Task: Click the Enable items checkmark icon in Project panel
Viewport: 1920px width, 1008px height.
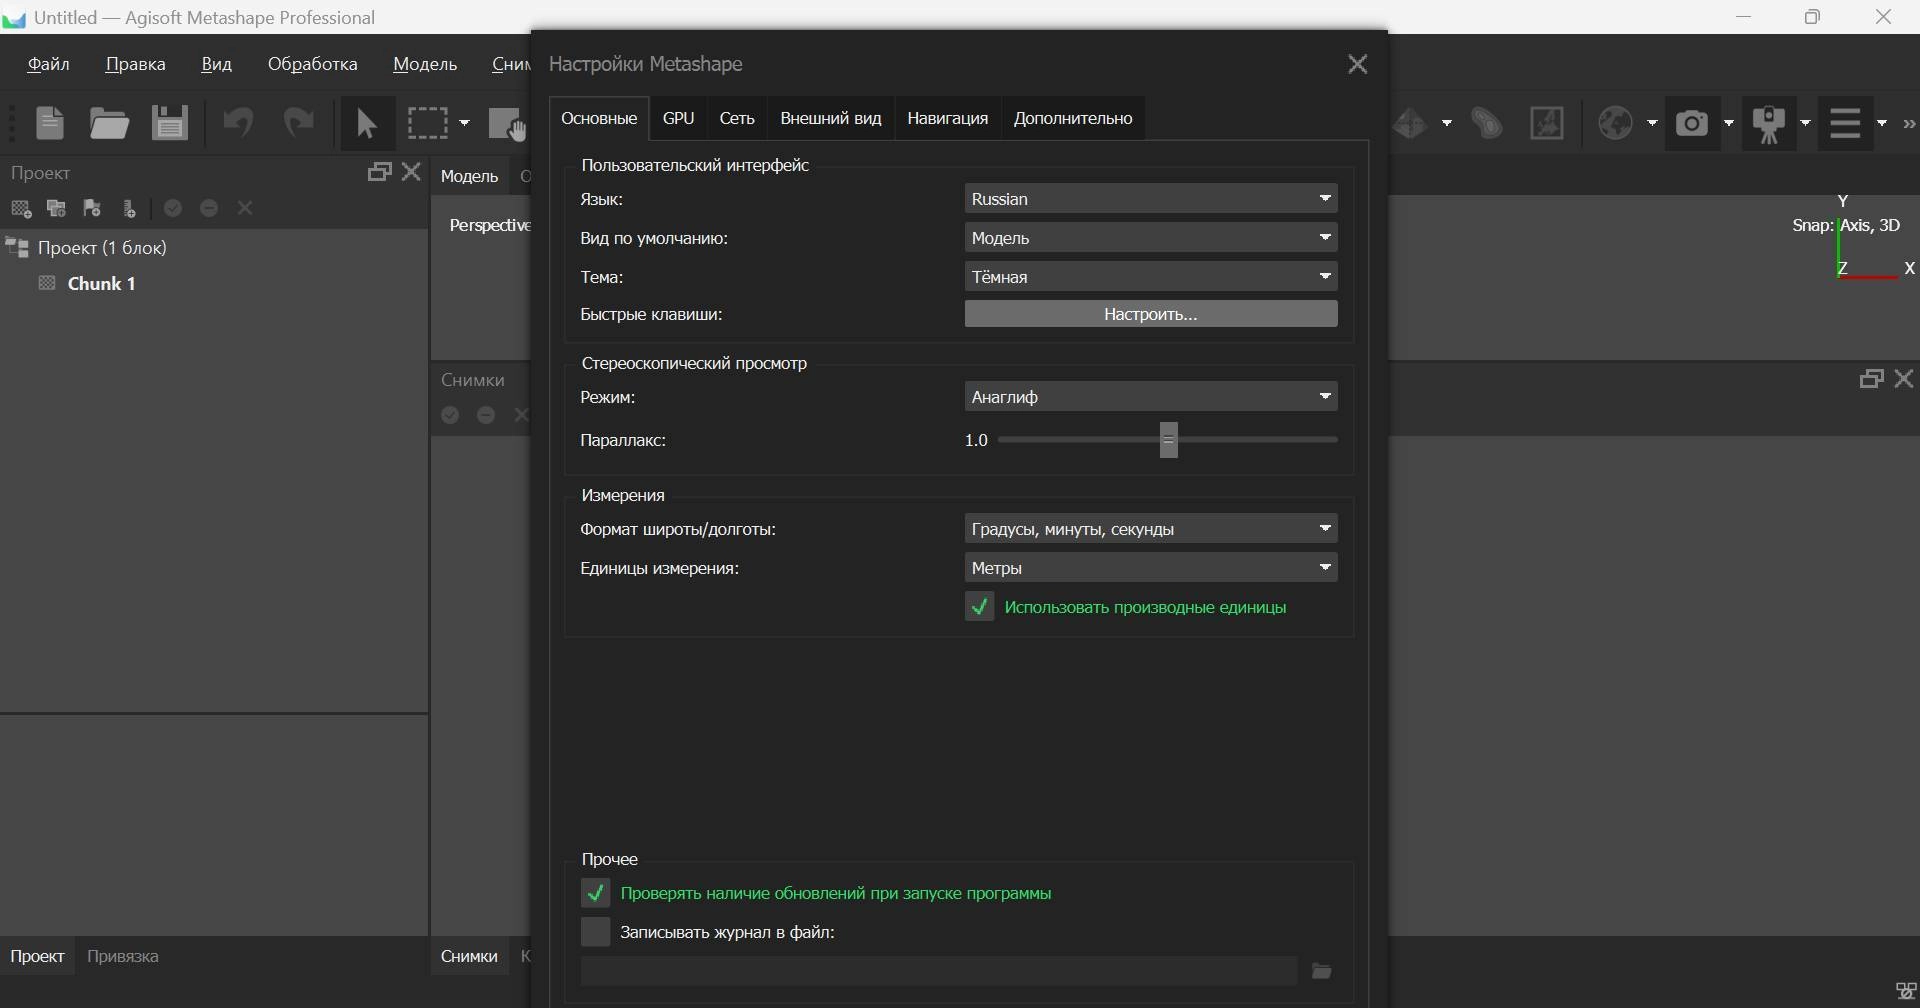Action: [x=173, y=208]
